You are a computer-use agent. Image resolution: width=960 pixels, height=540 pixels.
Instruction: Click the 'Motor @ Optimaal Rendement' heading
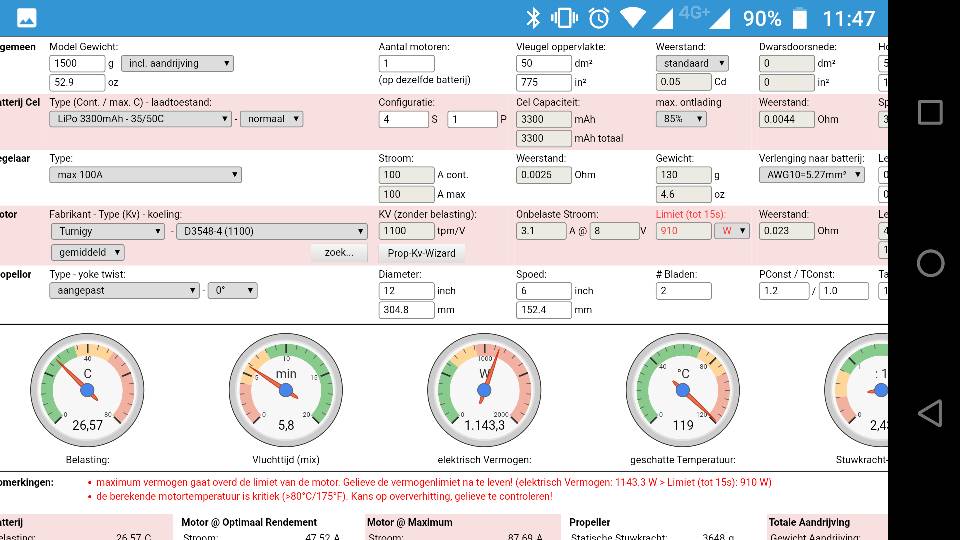pos(249,522)
